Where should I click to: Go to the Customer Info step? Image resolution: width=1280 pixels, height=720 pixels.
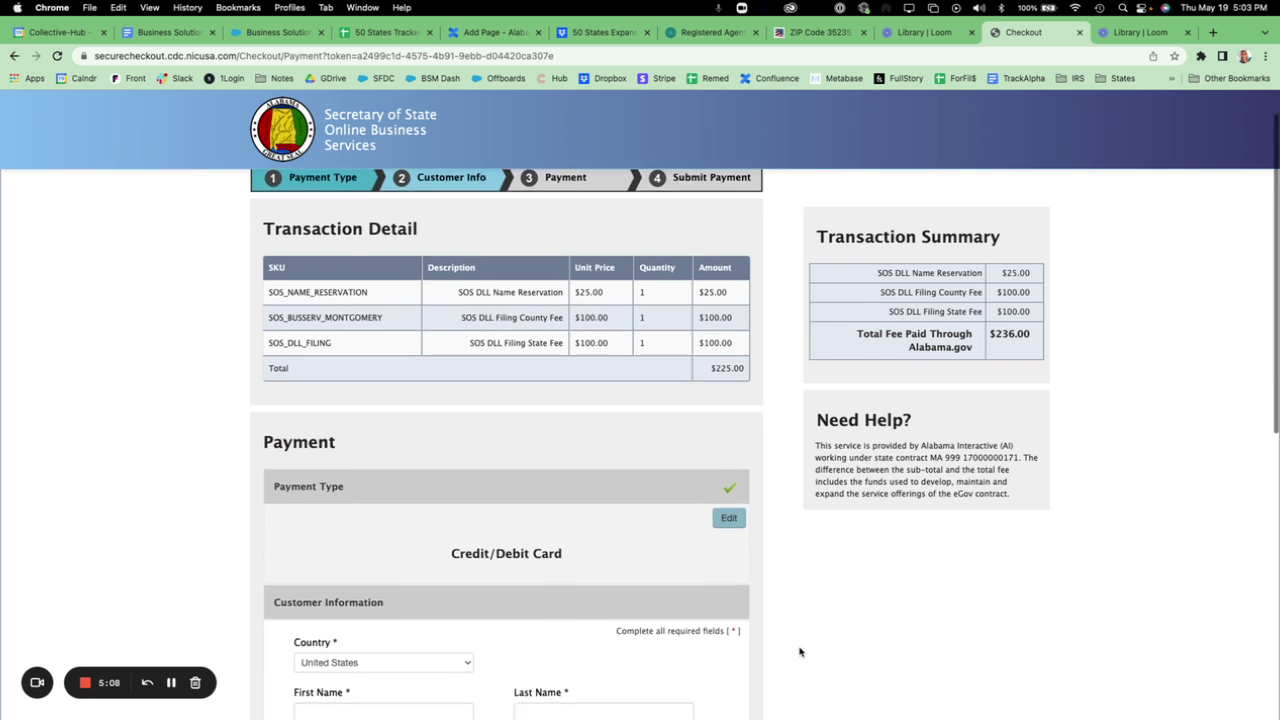(x=441, y=178)
